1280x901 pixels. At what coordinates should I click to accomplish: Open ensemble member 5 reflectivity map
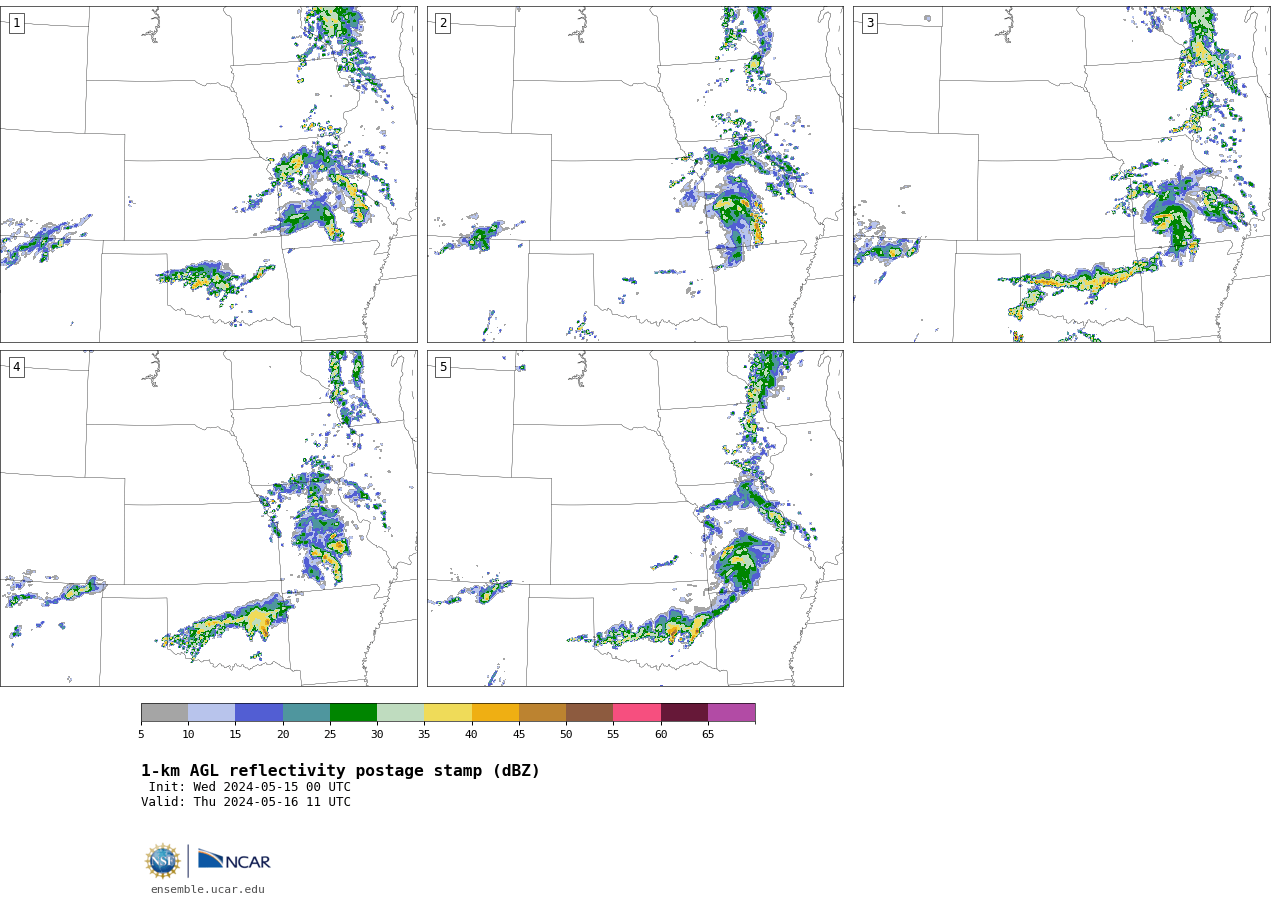click(635, 518)
